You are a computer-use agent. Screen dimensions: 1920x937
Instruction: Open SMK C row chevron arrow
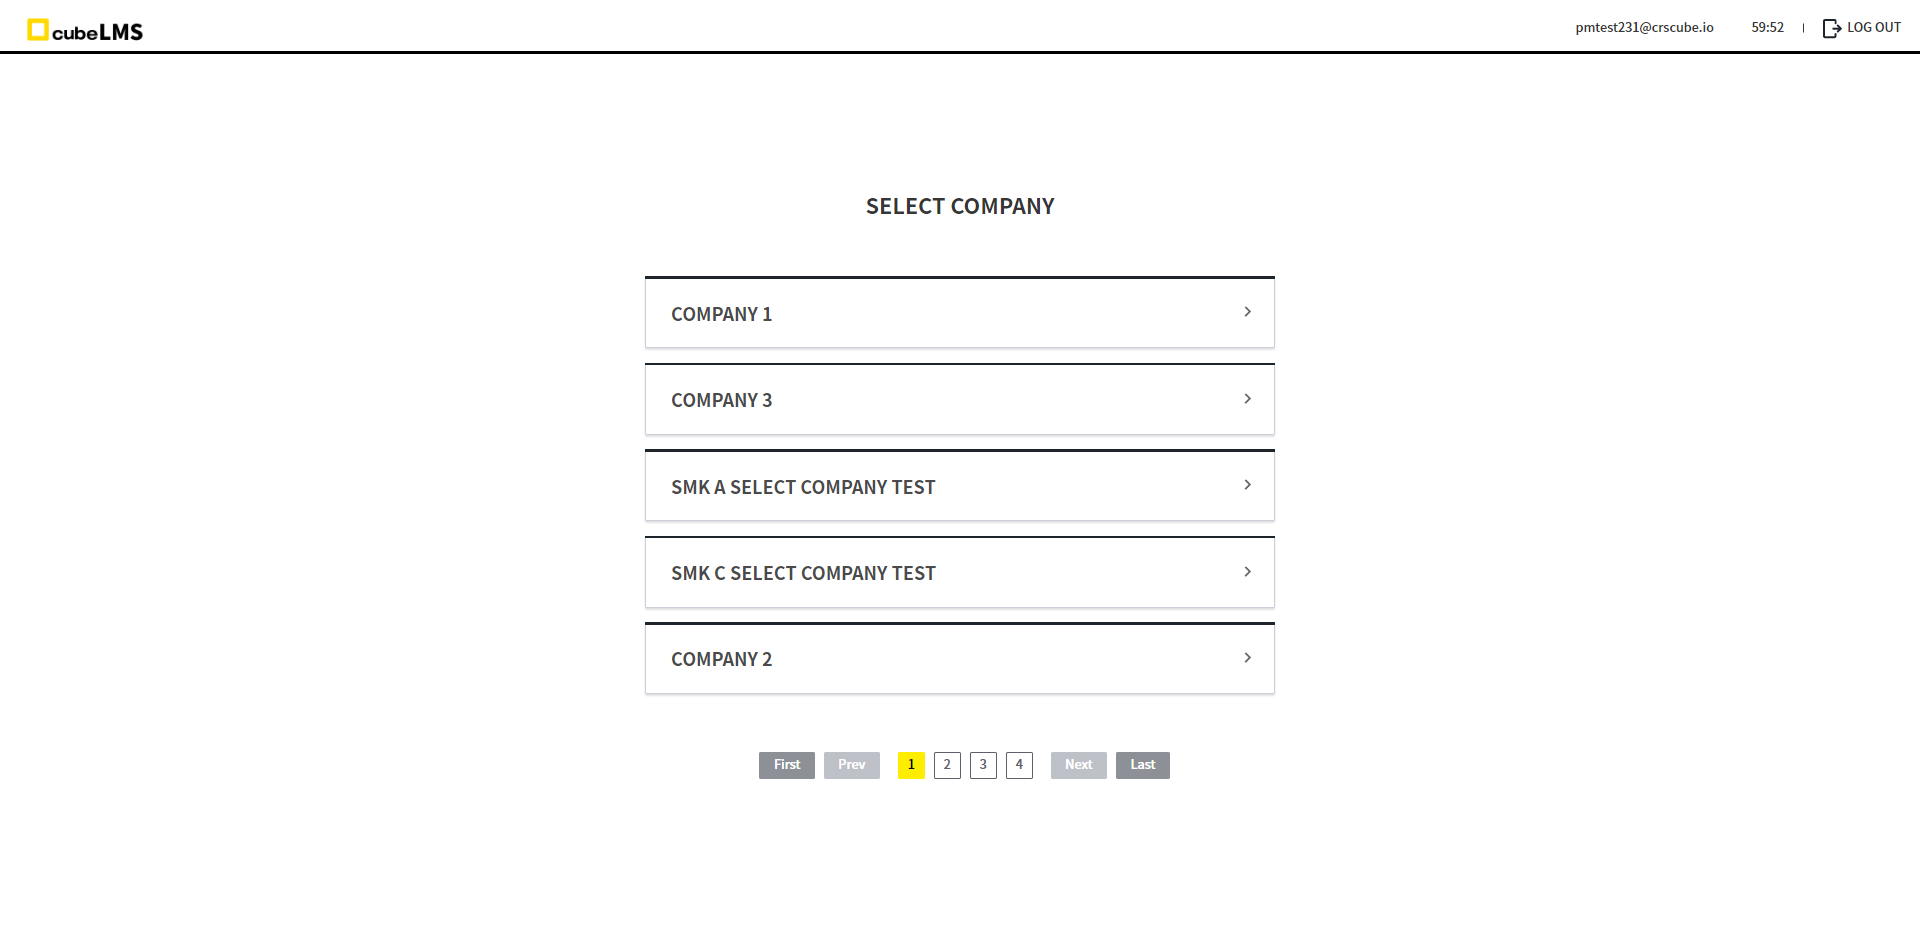click(1247, 572)
